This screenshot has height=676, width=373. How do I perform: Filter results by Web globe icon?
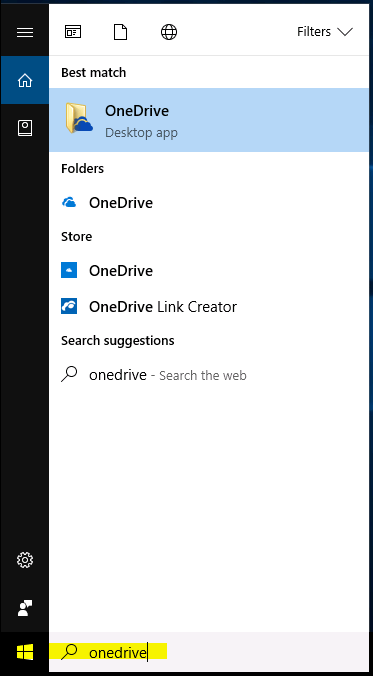[169, 32]
